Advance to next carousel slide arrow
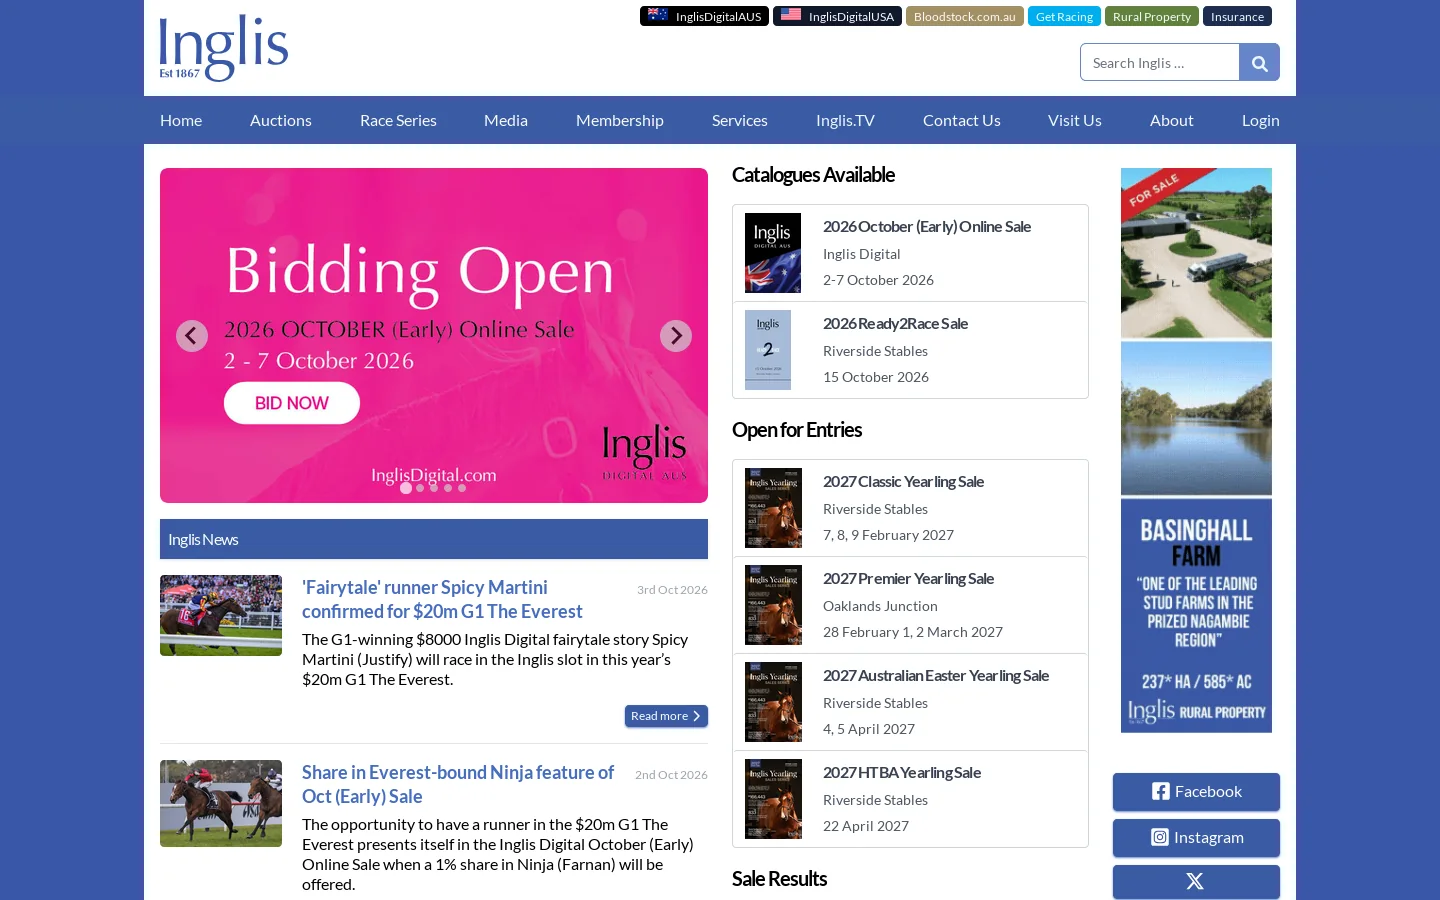 pos(676,336)
